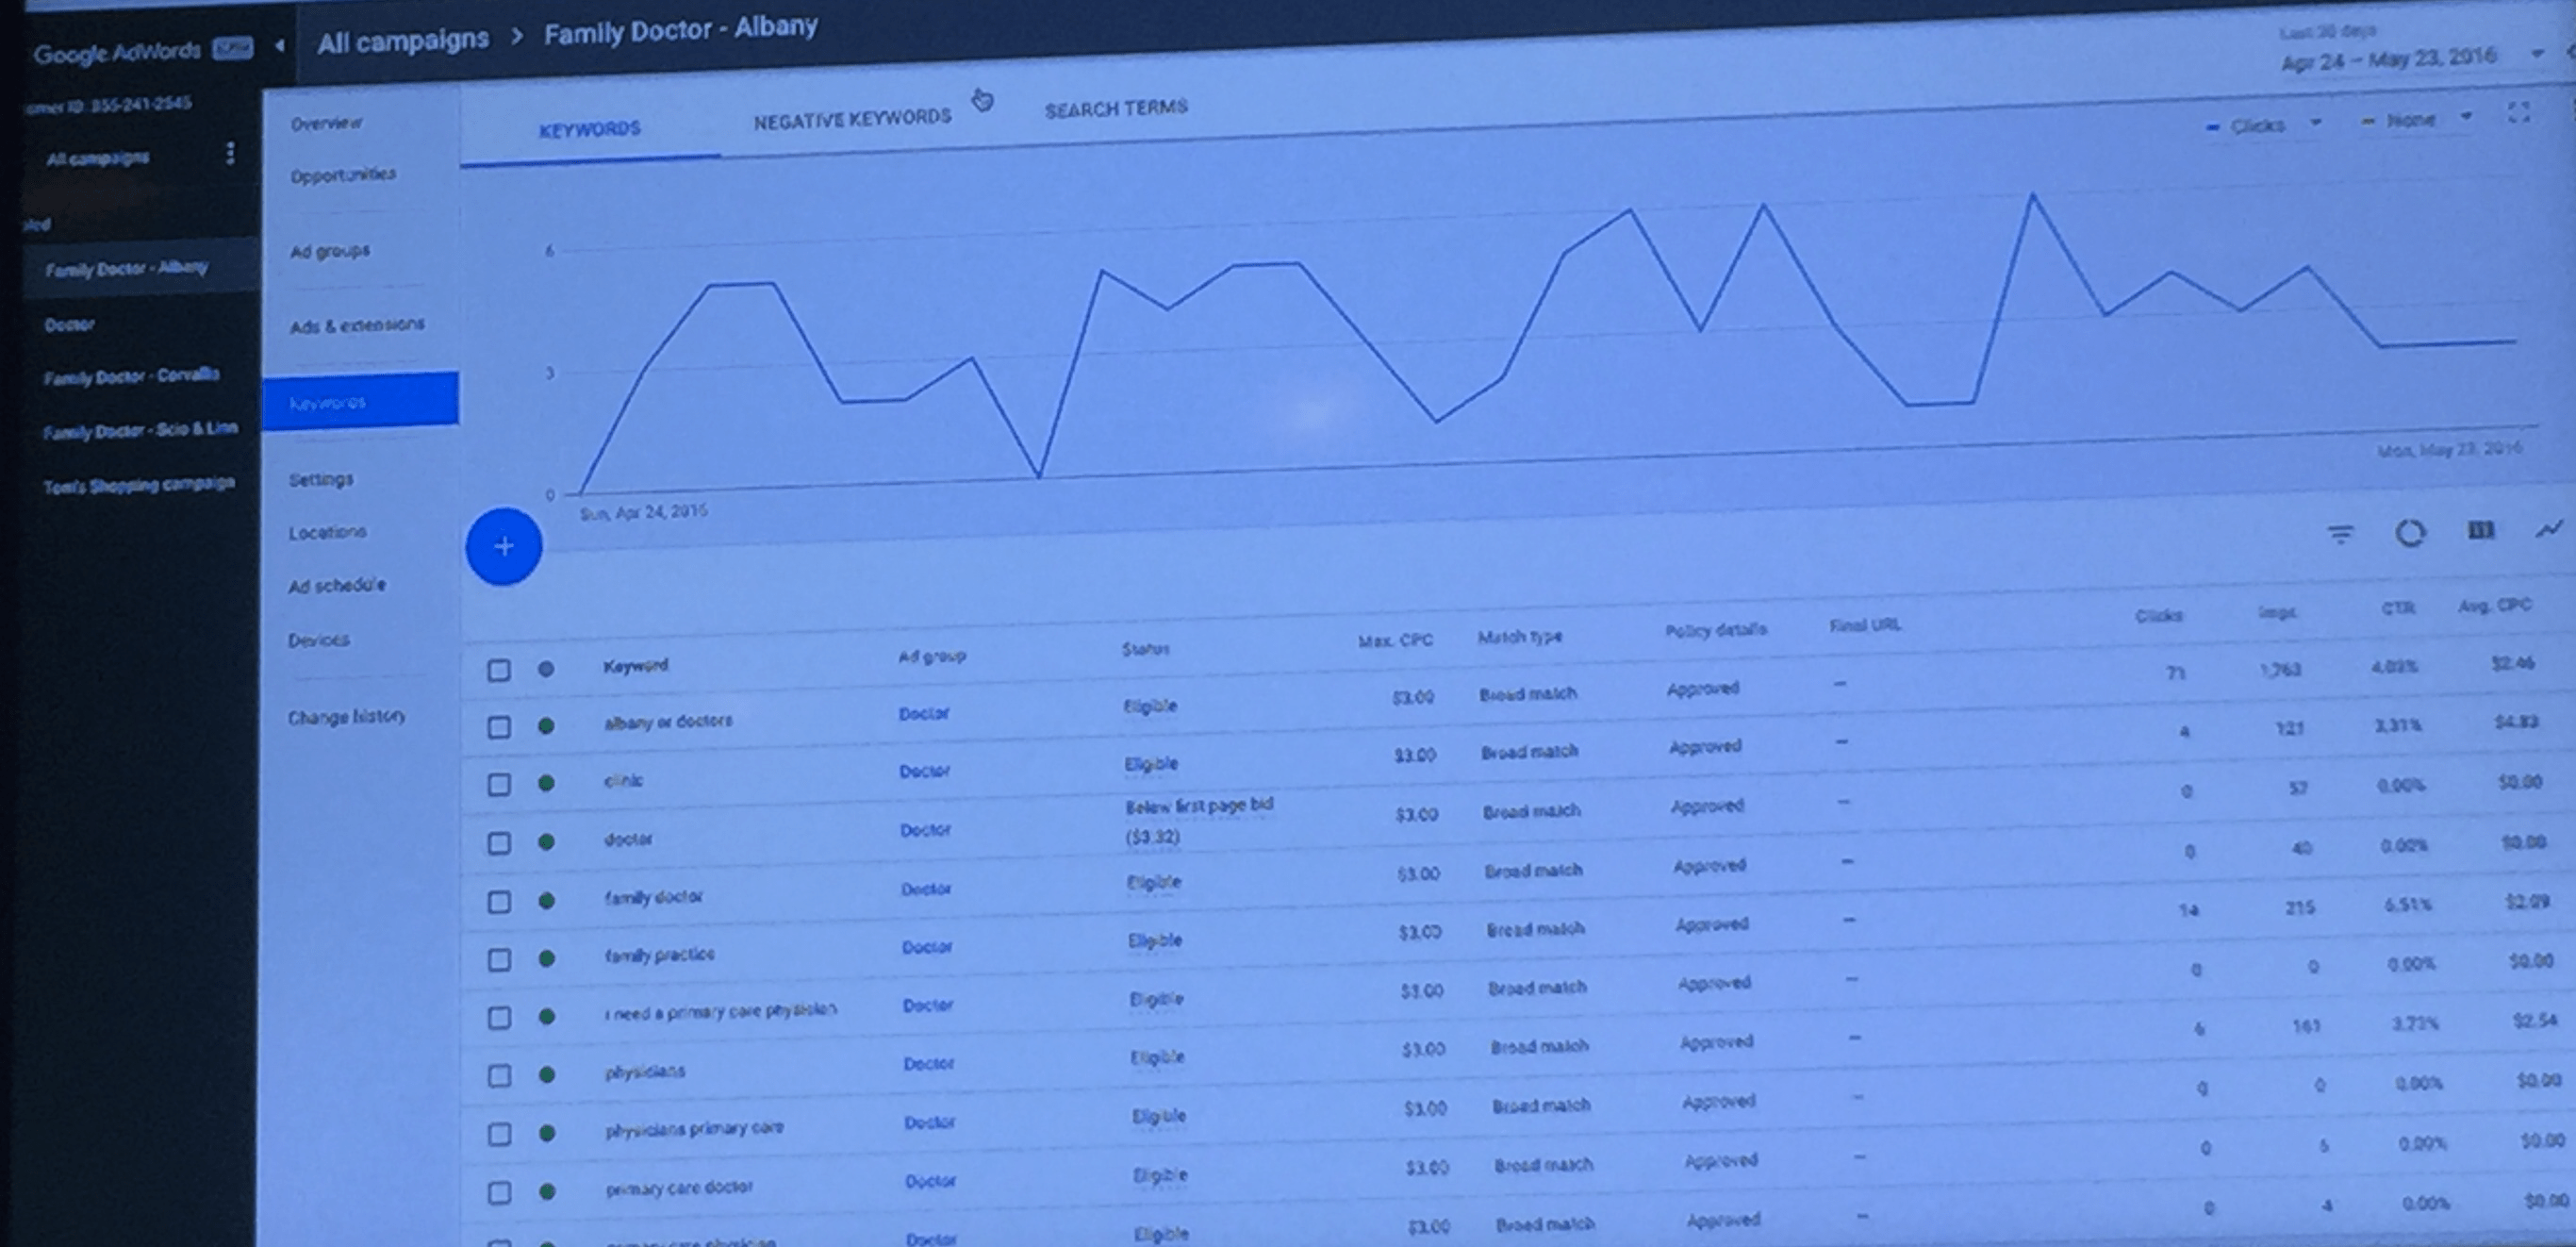2576x1247 pixels.
Task: Open Opportunities in the page menu
Action: click(x=343, y=175)
